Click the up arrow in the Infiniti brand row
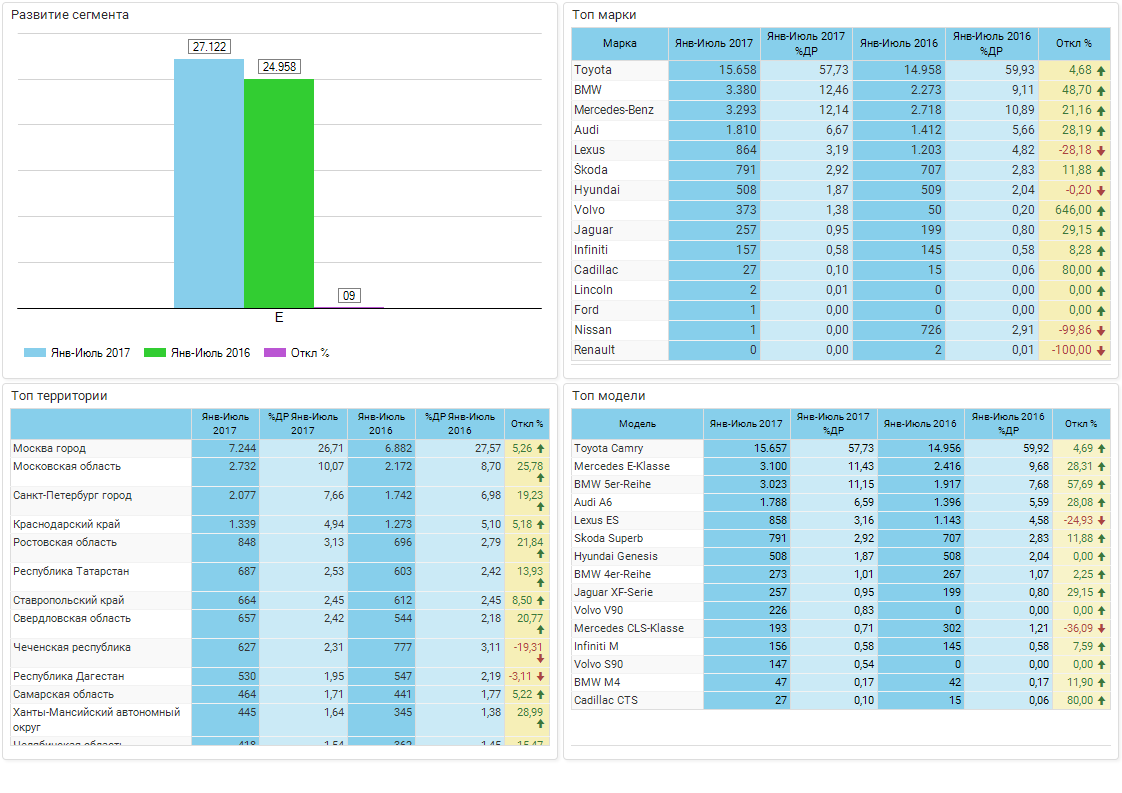Screen dimensions: 1122x793 (1101, 251)
